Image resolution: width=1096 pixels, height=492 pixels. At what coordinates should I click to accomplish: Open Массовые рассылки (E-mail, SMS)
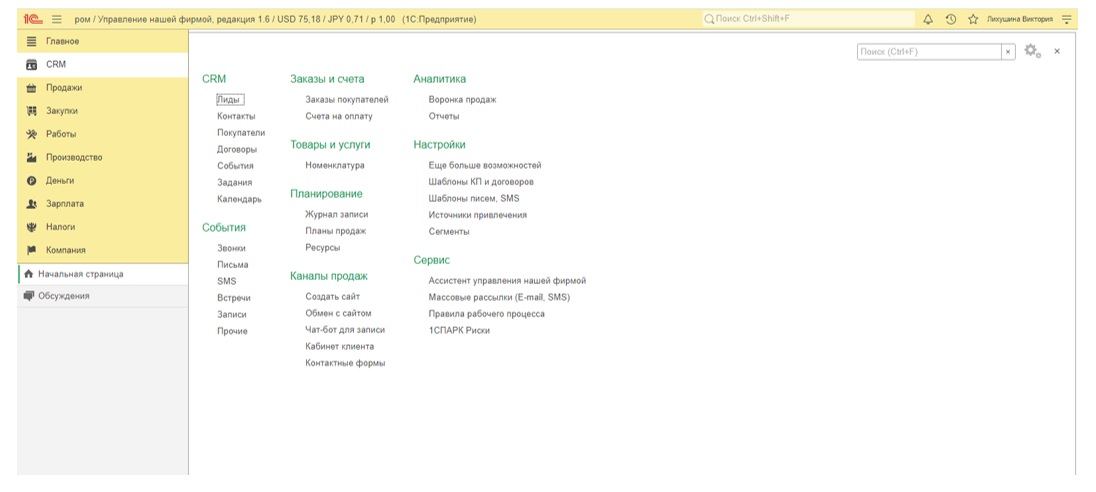[499, 297]
